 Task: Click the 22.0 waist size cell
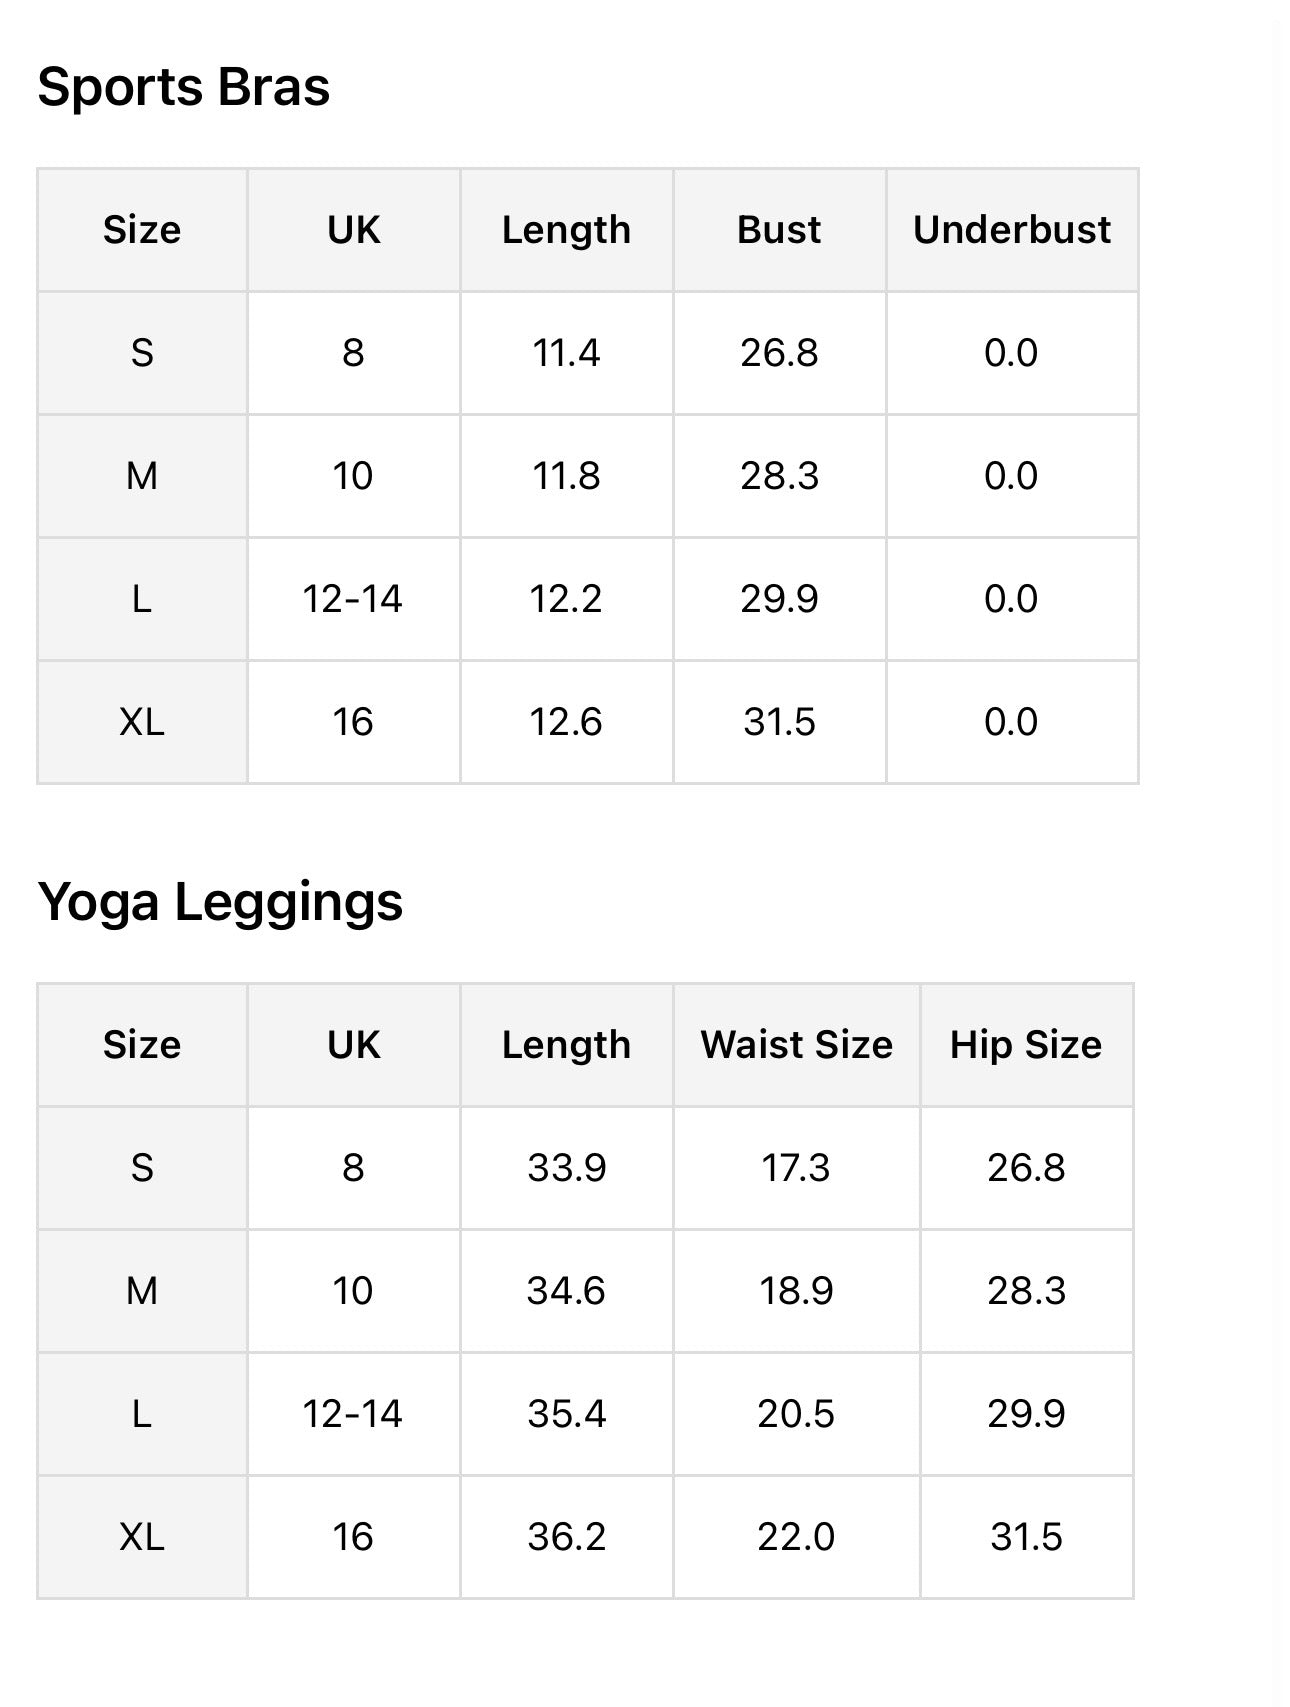(796, 1537)
